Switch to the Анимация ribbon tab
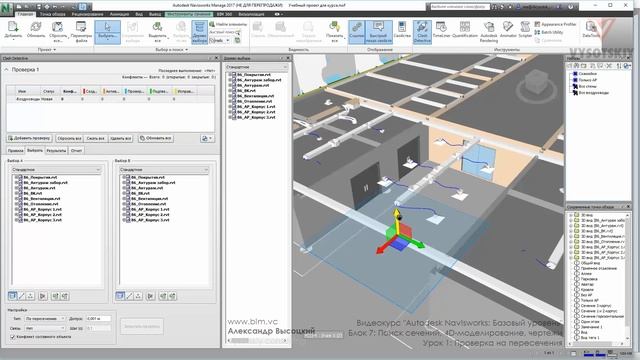The image size is (640, 360). tap(119, 14)
